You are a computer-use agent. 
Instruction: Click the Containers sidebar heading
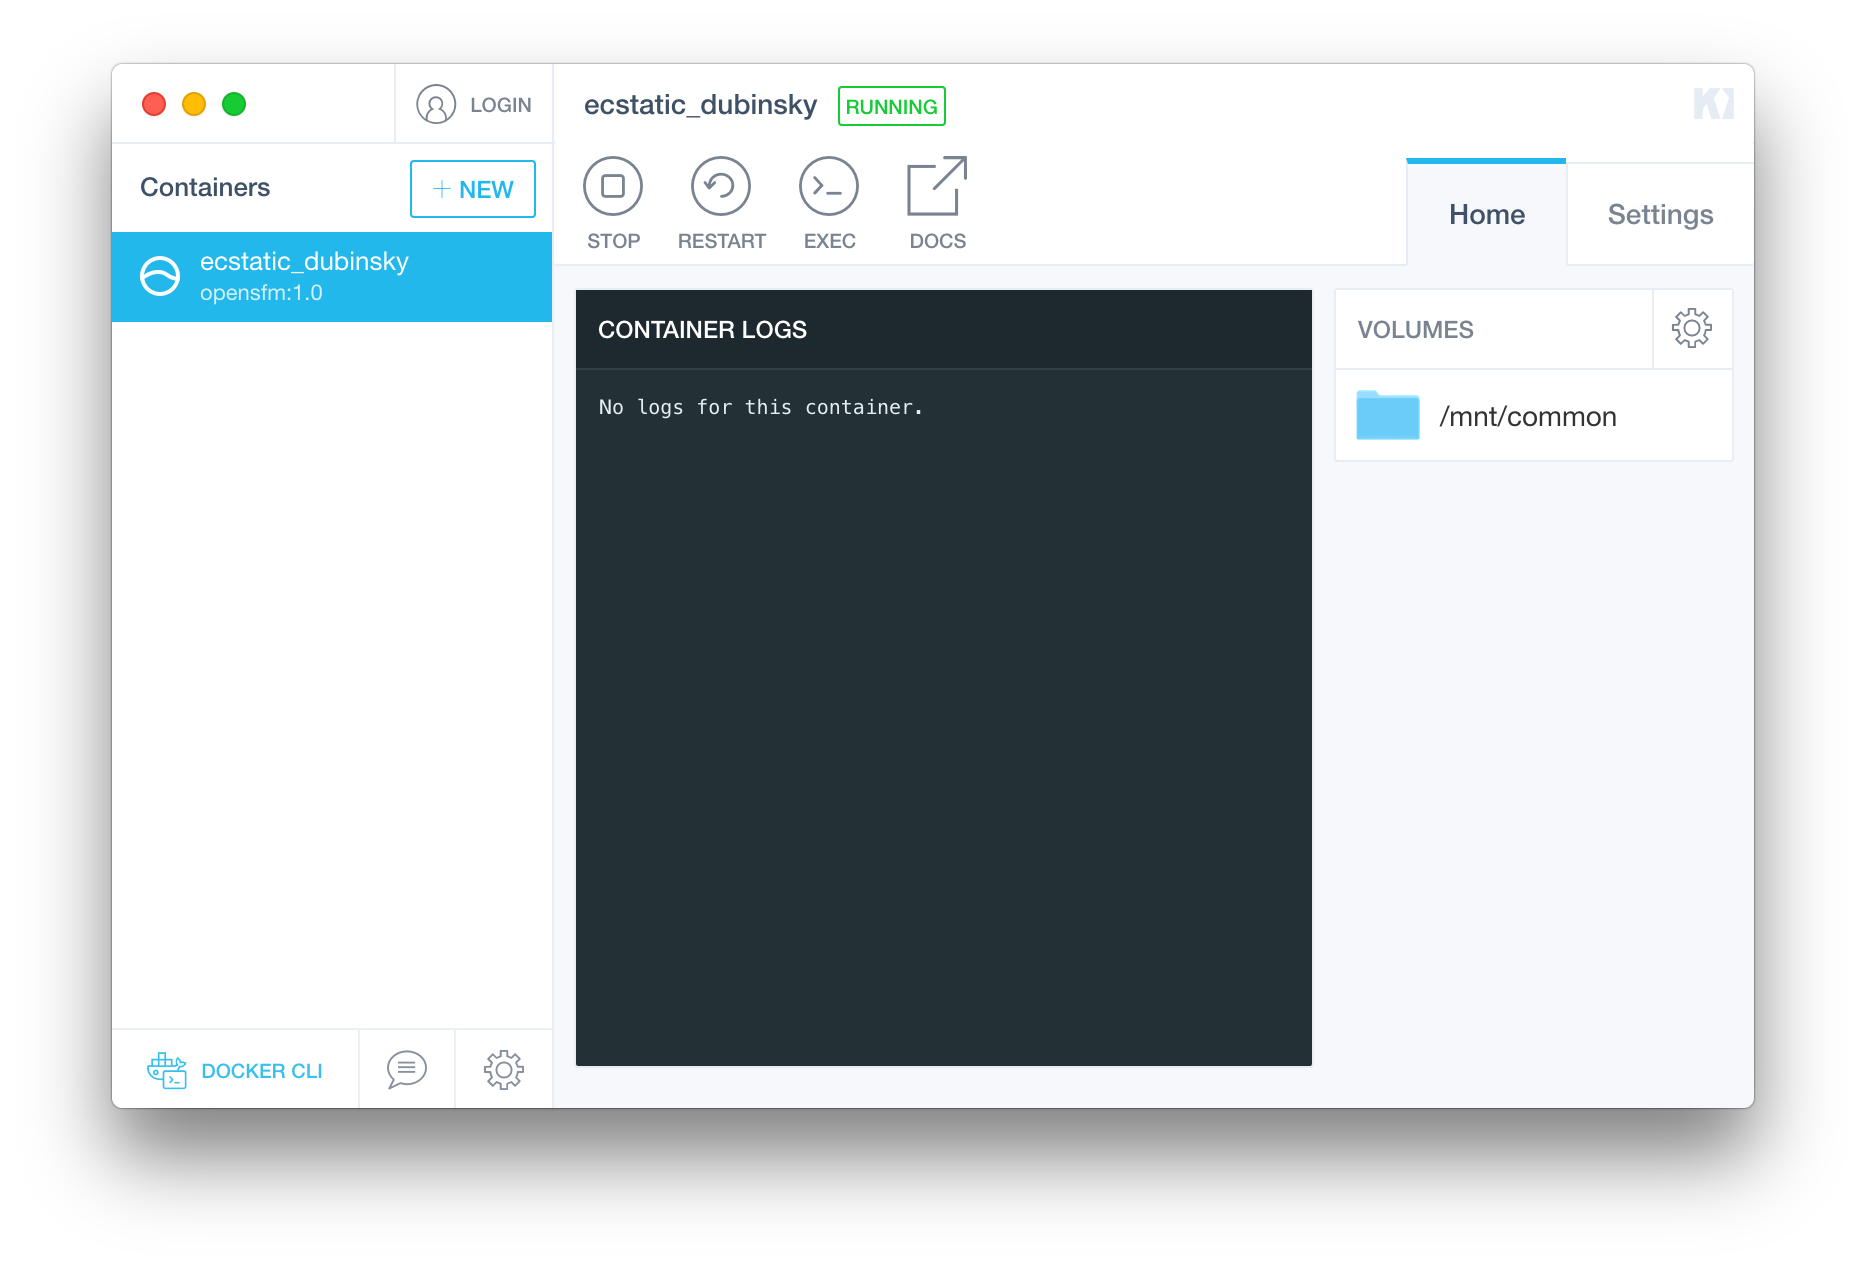[x=204, y=187]
